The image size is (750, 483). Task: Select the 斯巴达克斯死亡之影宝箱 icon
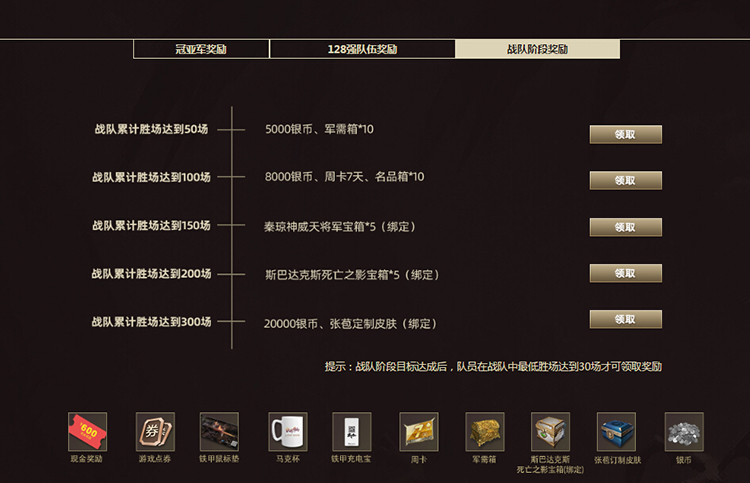click(x=550, y=432)
